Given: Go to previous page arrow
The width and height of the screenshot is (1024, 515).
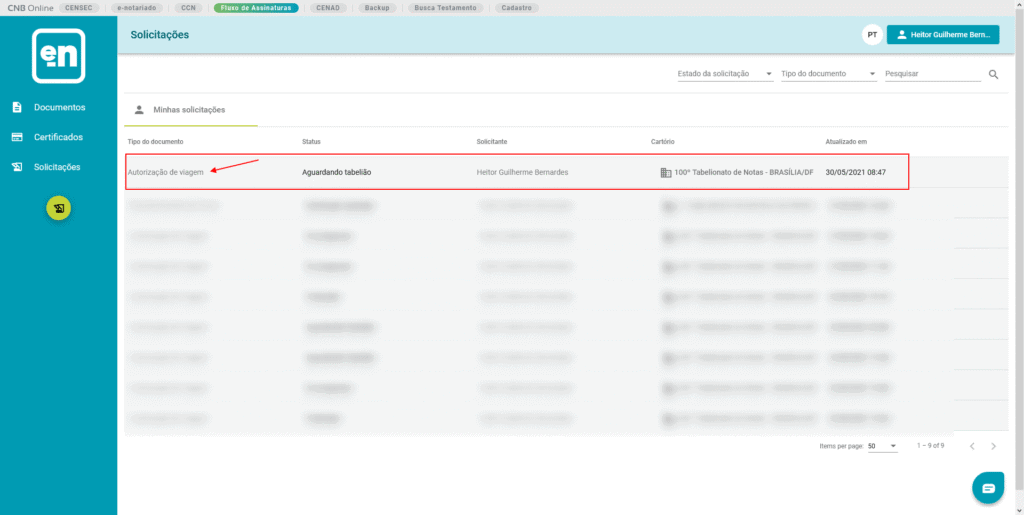Looking at the screenshot, I should coord(972,446).
